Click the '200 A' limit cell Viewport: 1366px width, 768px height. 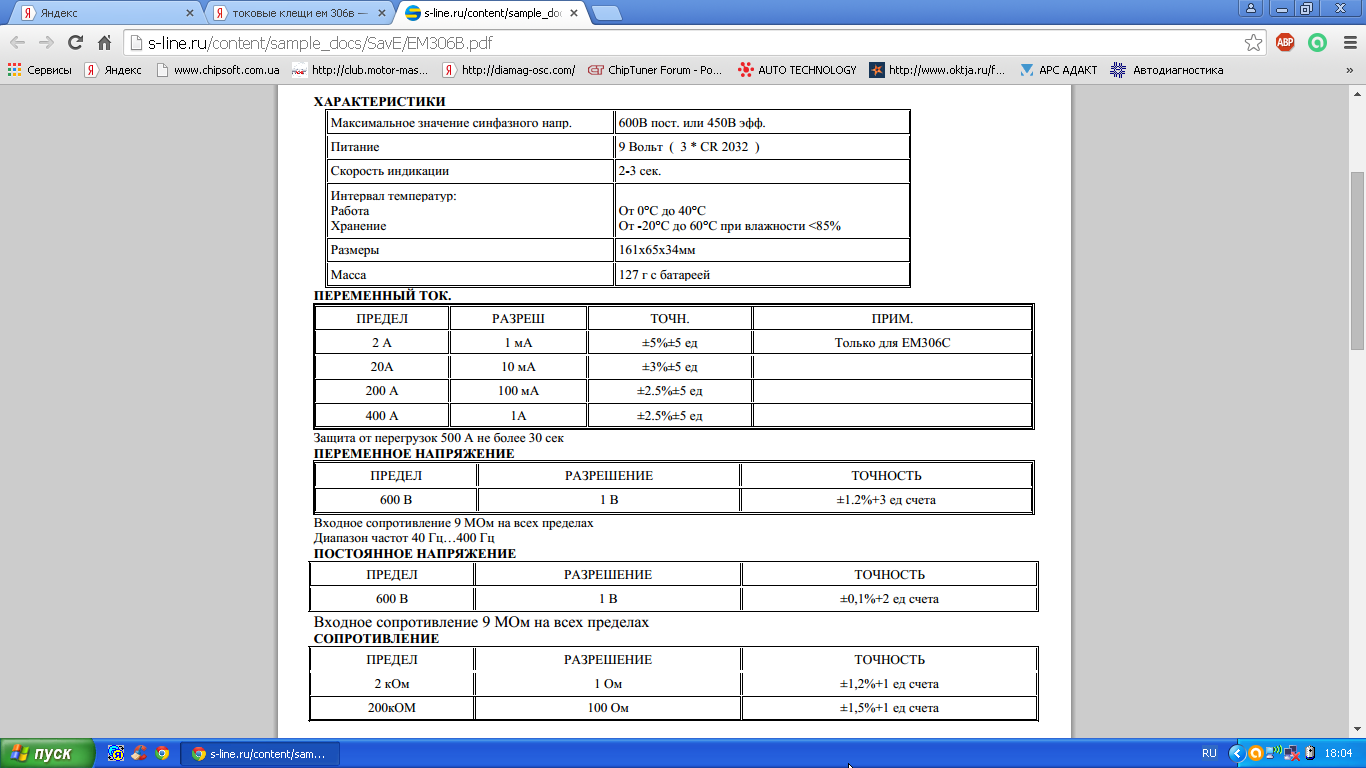pyautogui.click(x=382, y=391)
